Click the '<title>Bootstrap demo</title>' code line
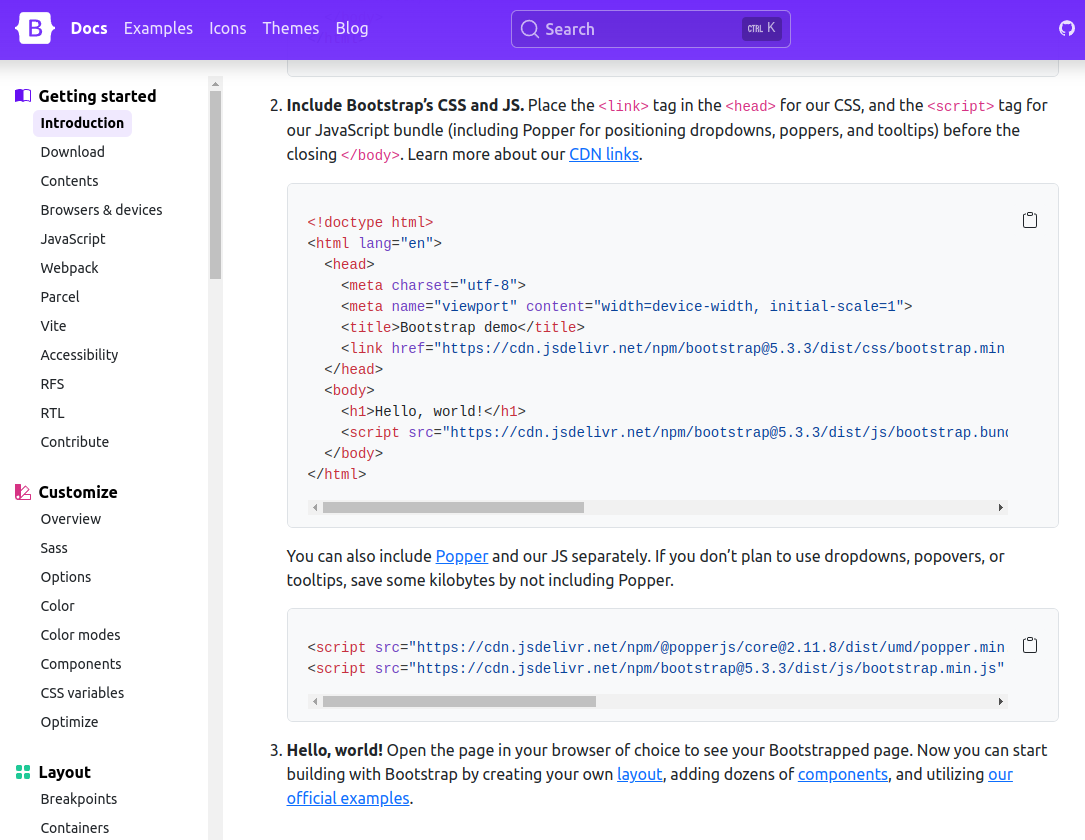The width and height of the screenshot is (1085, 840). [462, 327]
